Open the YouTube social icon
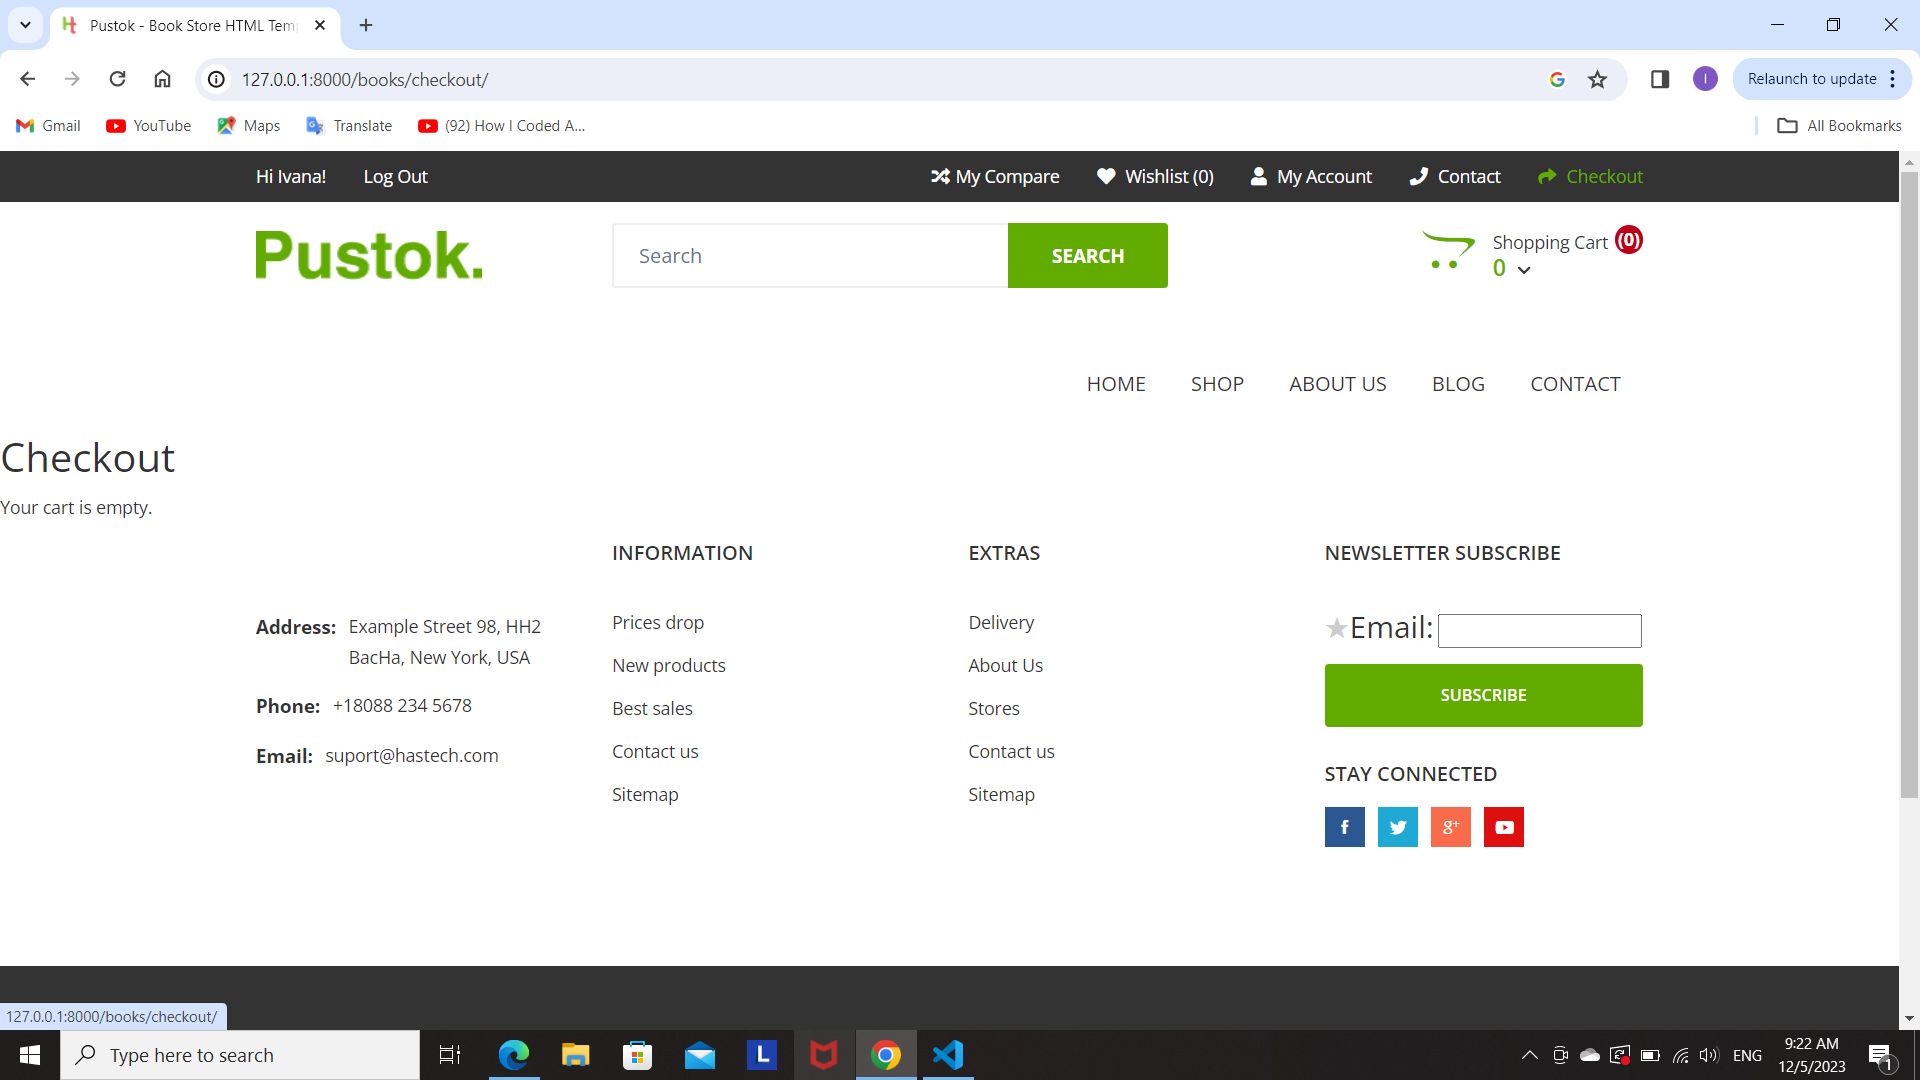This screenshot has height=1080, width=1920. pyautogui.click(x=1503, y=827)
